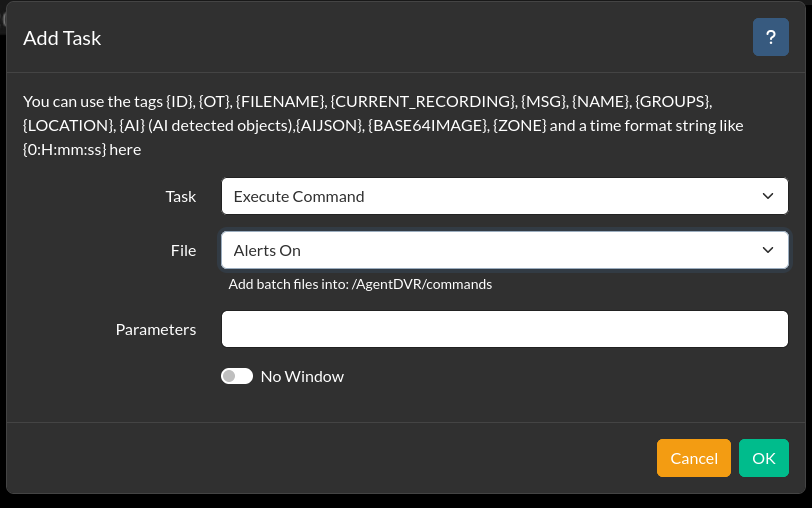Image resolution: width=812 pixels, height=508 pixels.
Task: Focus the Parameters text field
Action: 505,329
